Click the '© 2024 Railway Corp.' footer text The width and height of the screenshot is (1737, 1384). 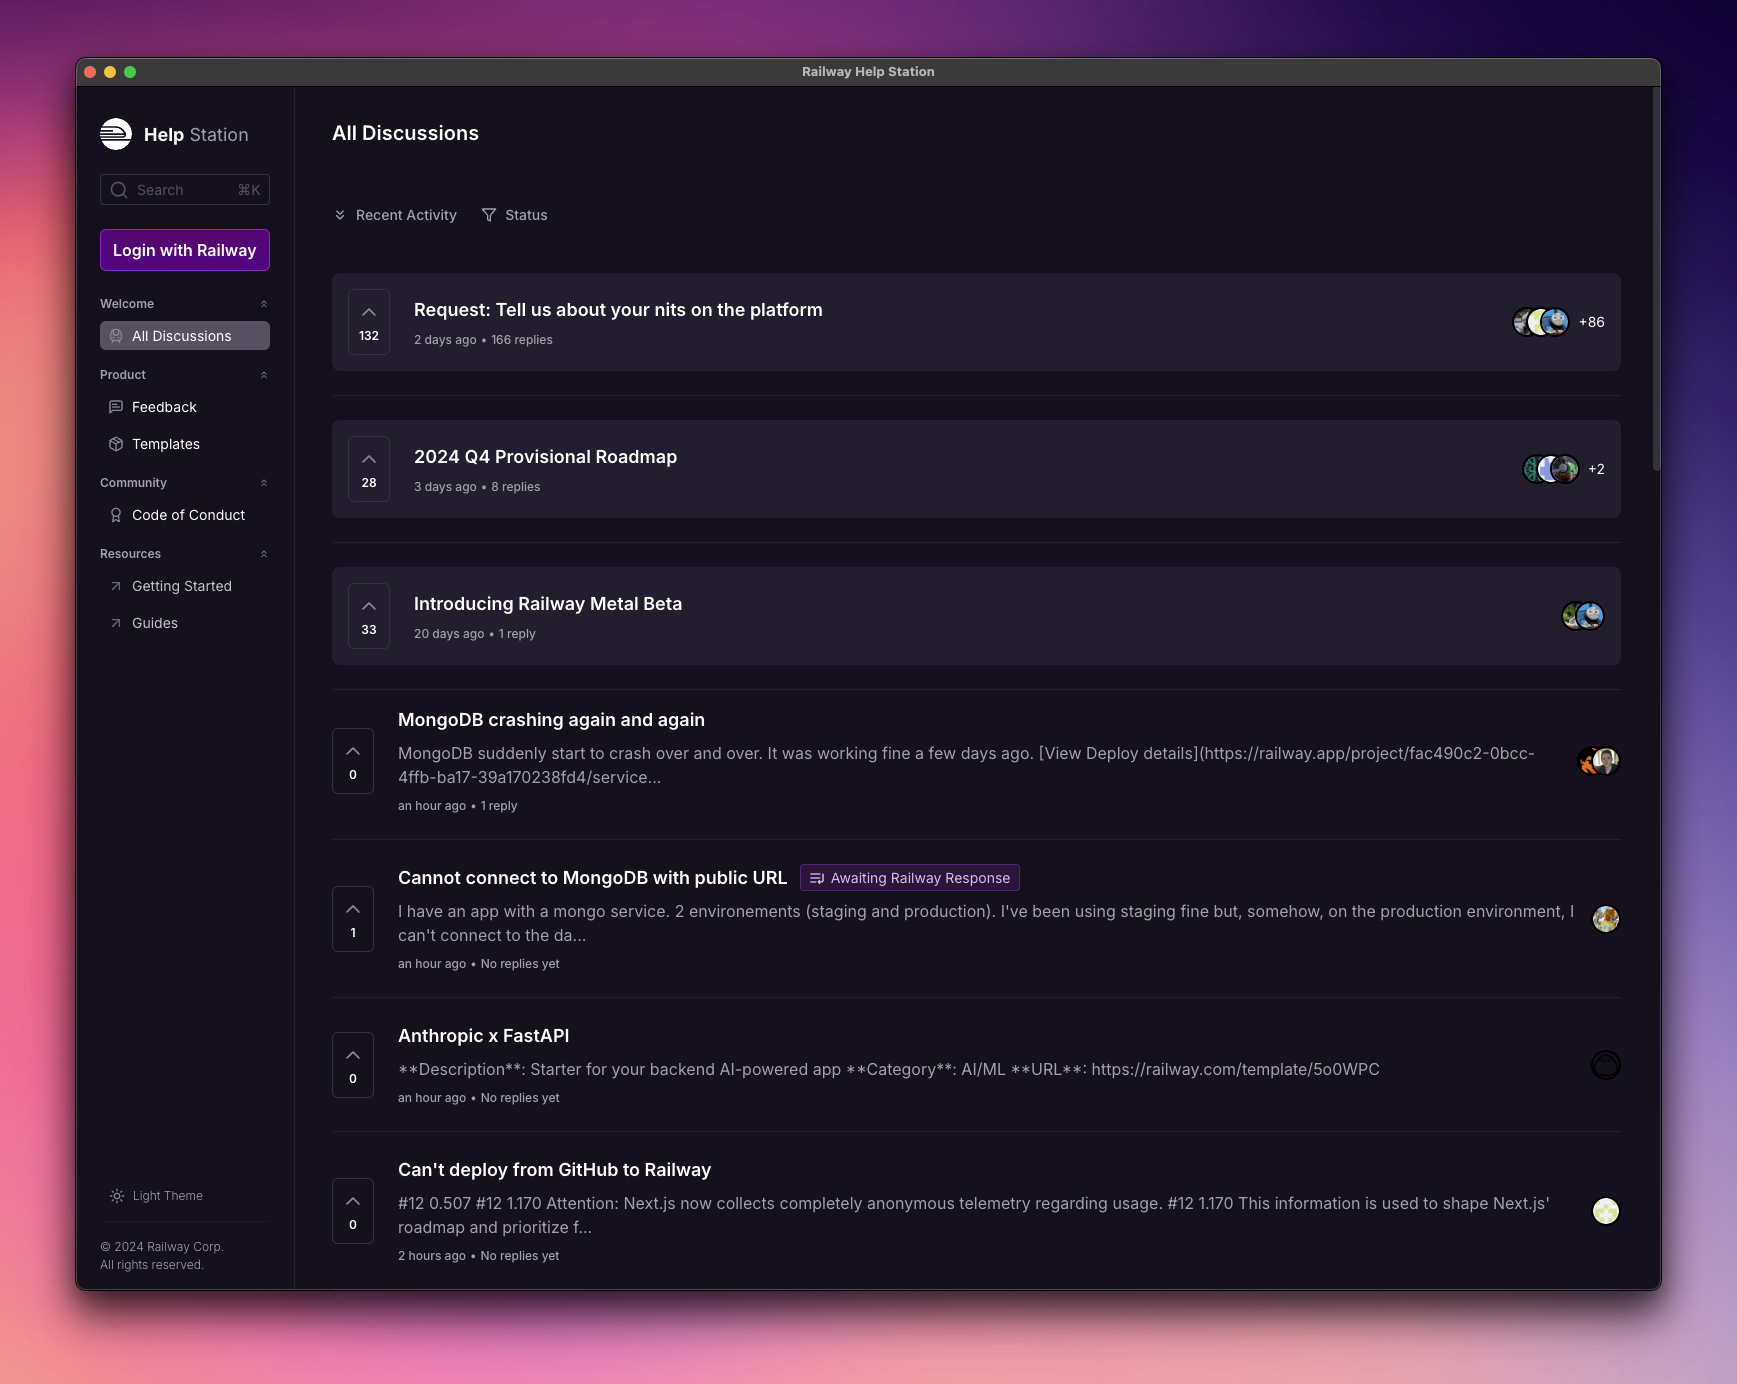point(162,1247)
